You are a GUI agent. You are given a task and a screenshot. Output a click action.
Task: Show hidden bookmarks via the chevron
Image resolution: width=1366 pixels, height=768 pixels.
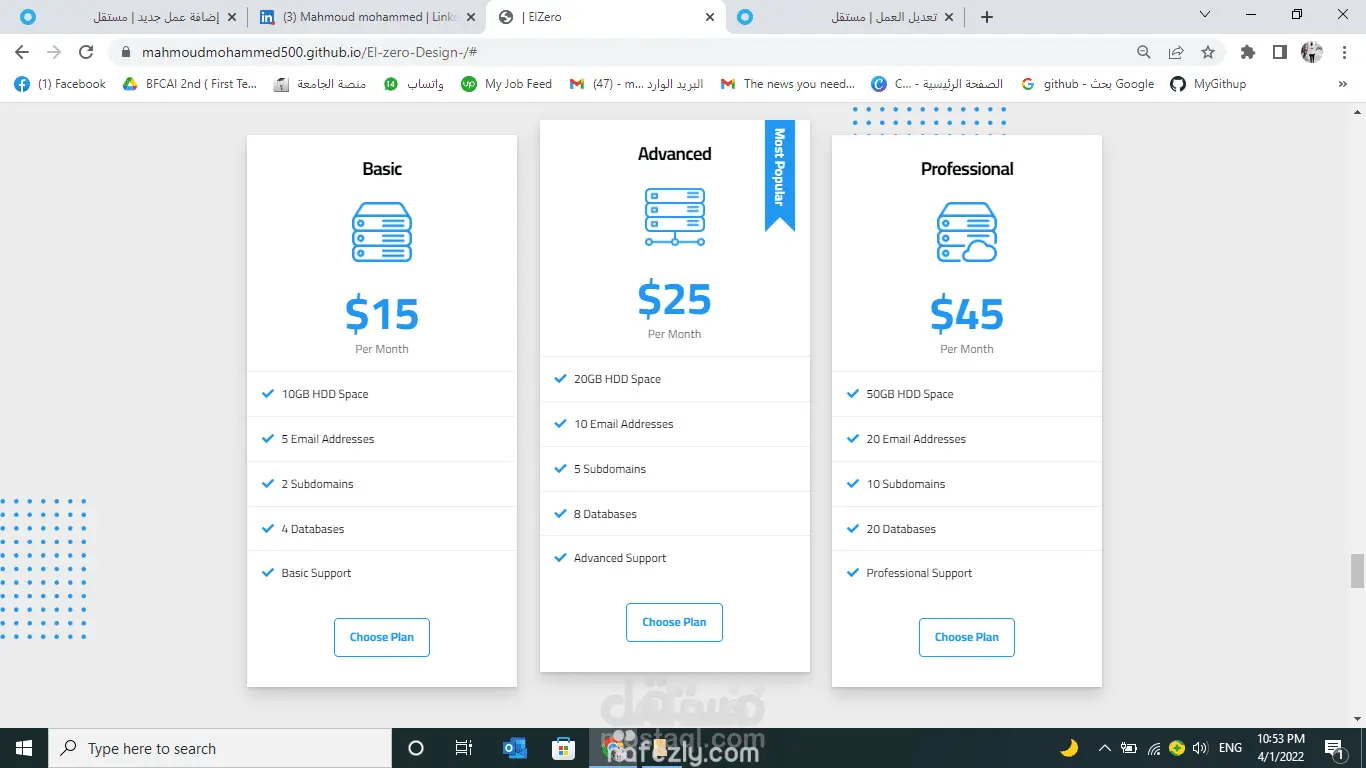point(1343,84)
